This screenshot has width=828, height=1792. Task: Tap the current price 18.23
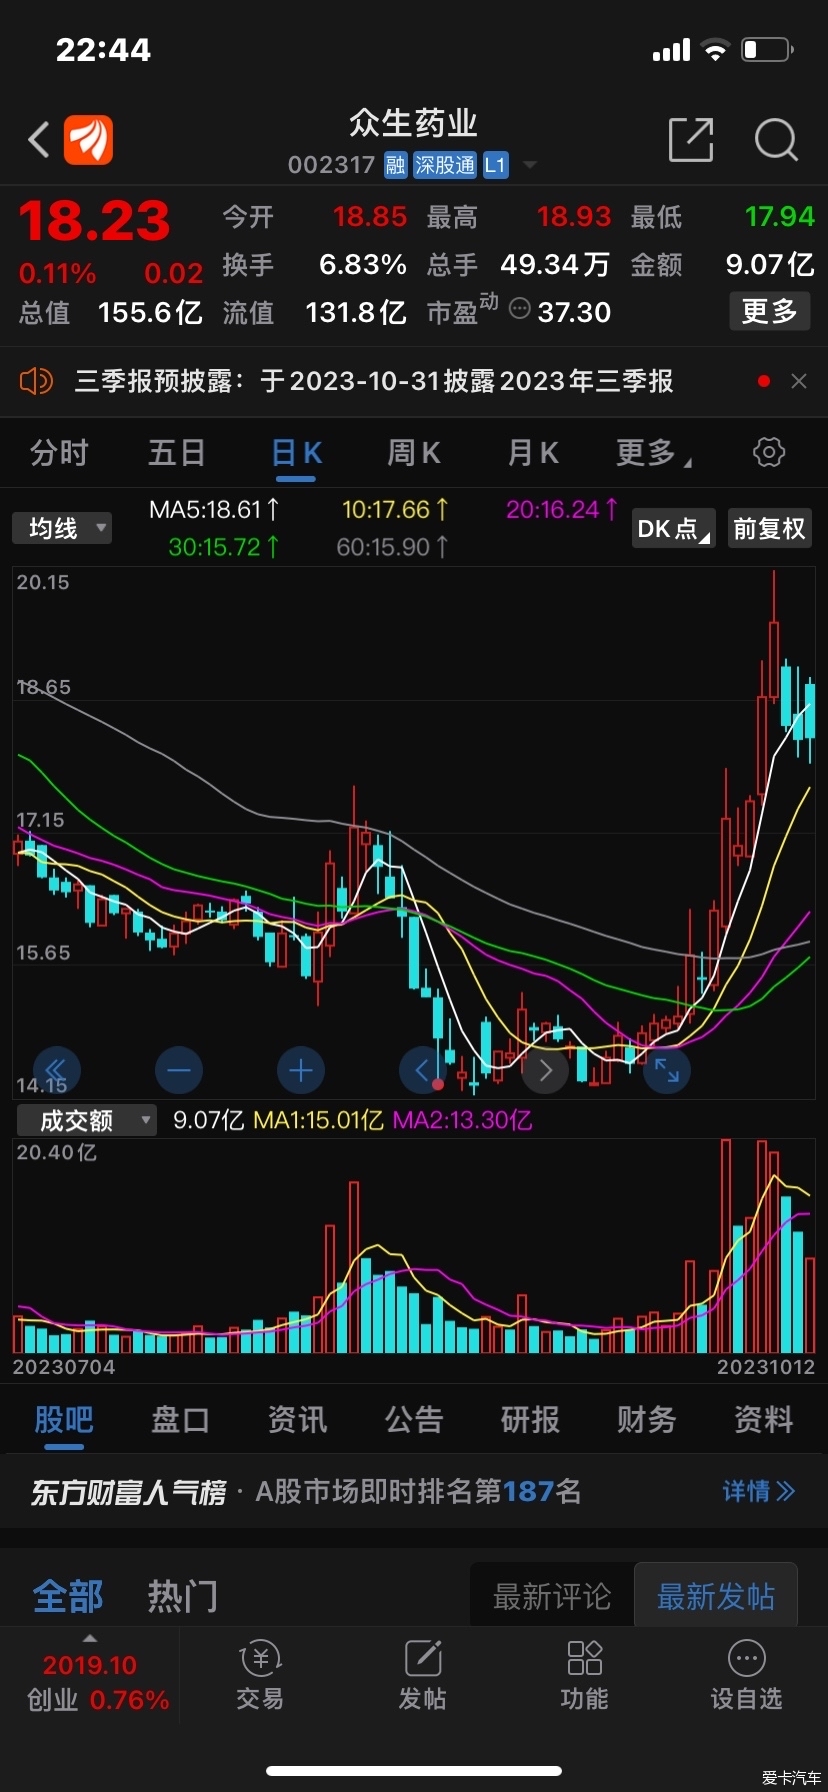95,221
